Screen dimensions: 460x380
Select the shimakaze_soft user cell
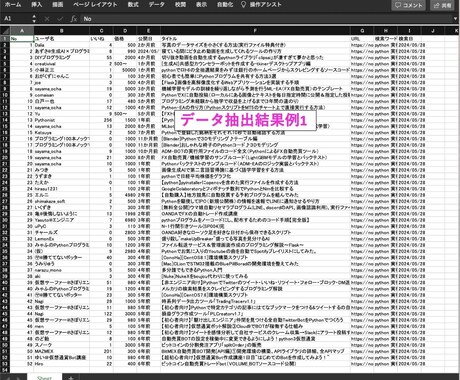62,201
